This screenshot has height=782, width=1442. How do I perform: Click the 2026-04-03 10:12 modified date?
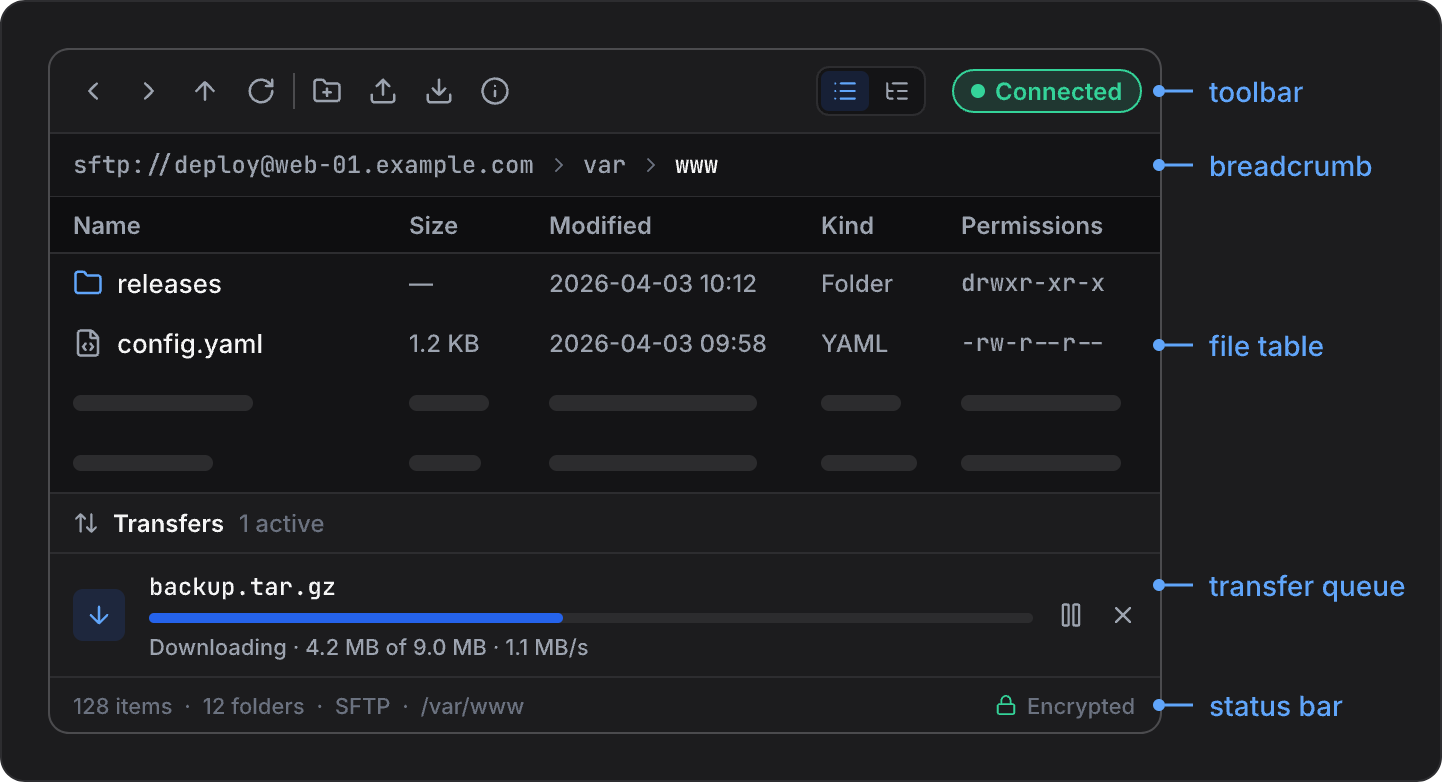click(653, 284)
